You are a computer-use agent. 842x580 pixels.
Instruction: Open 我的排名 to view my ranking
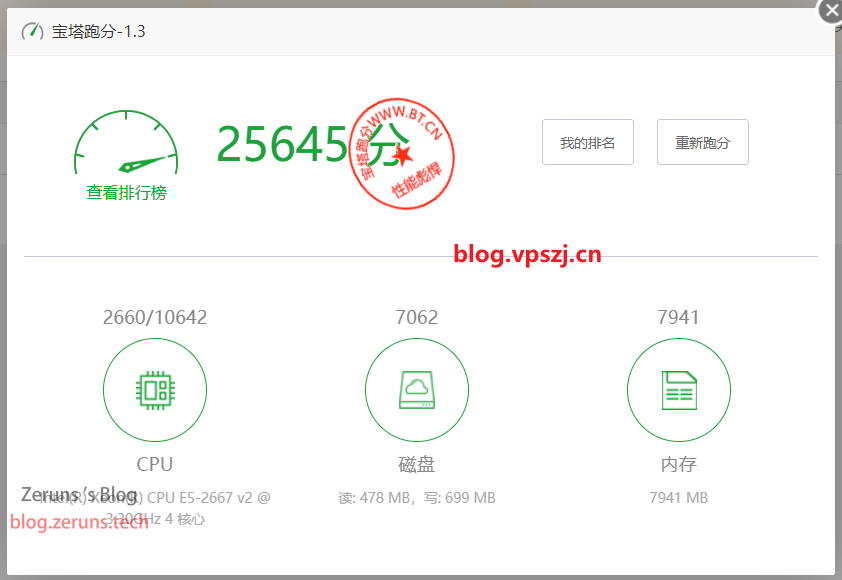click(588, 142)
